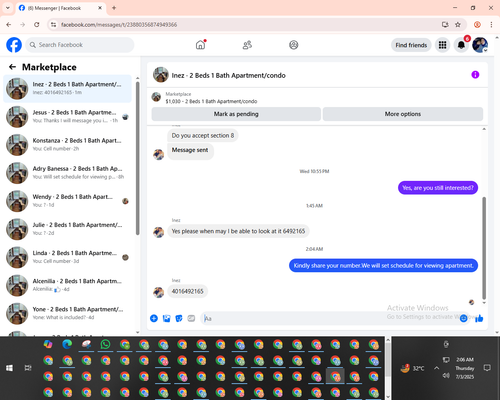Open the Windows notification center icon
This screenshot has width=500, height=400.
pyautogui.click(x=487, y=368)
